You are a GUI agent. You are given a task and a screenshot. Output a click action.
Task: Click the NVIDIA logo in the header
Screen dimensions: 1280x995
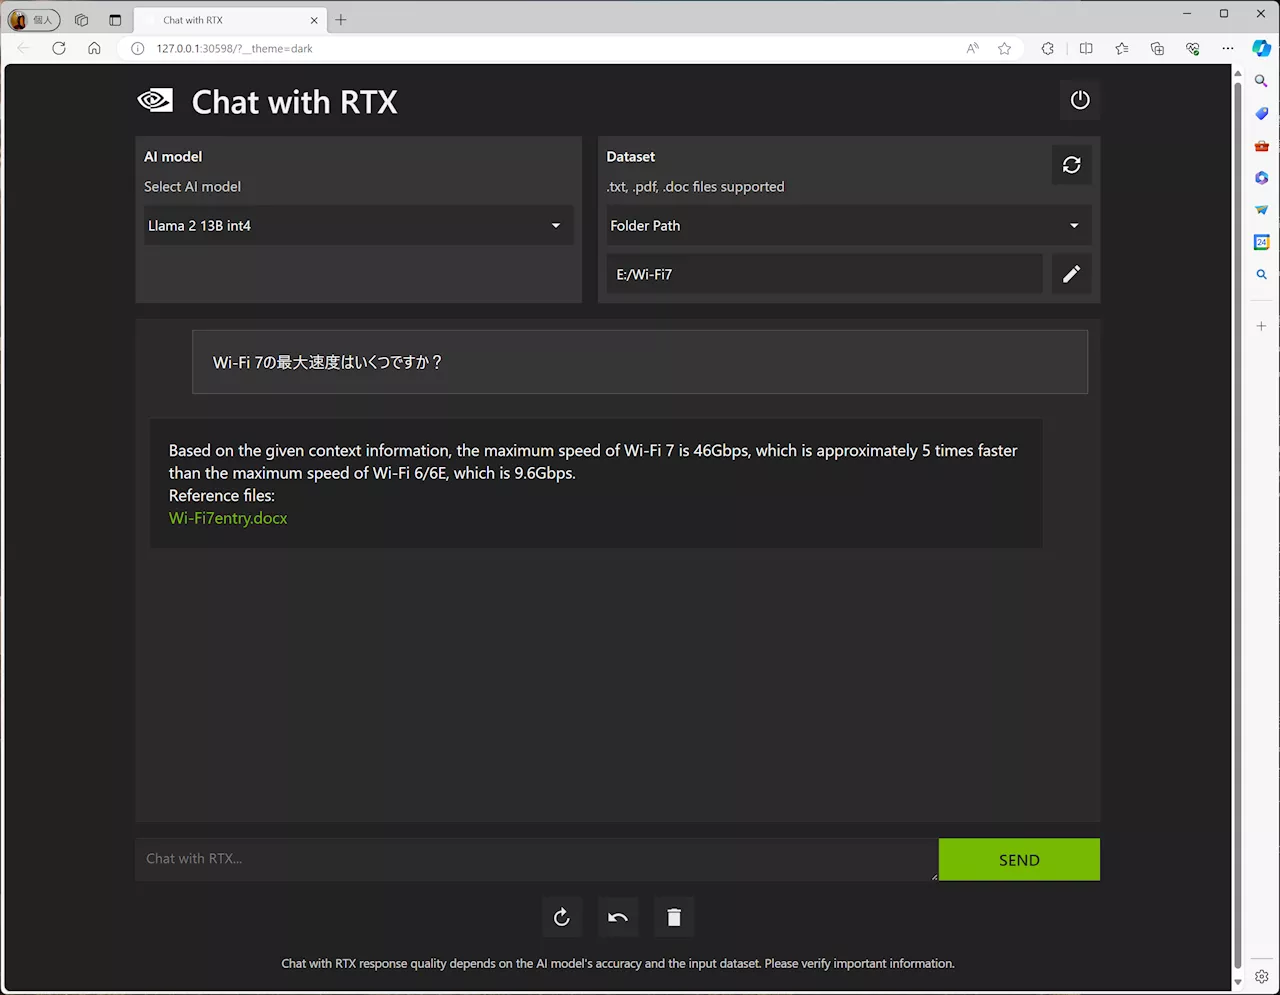point(155,100)
